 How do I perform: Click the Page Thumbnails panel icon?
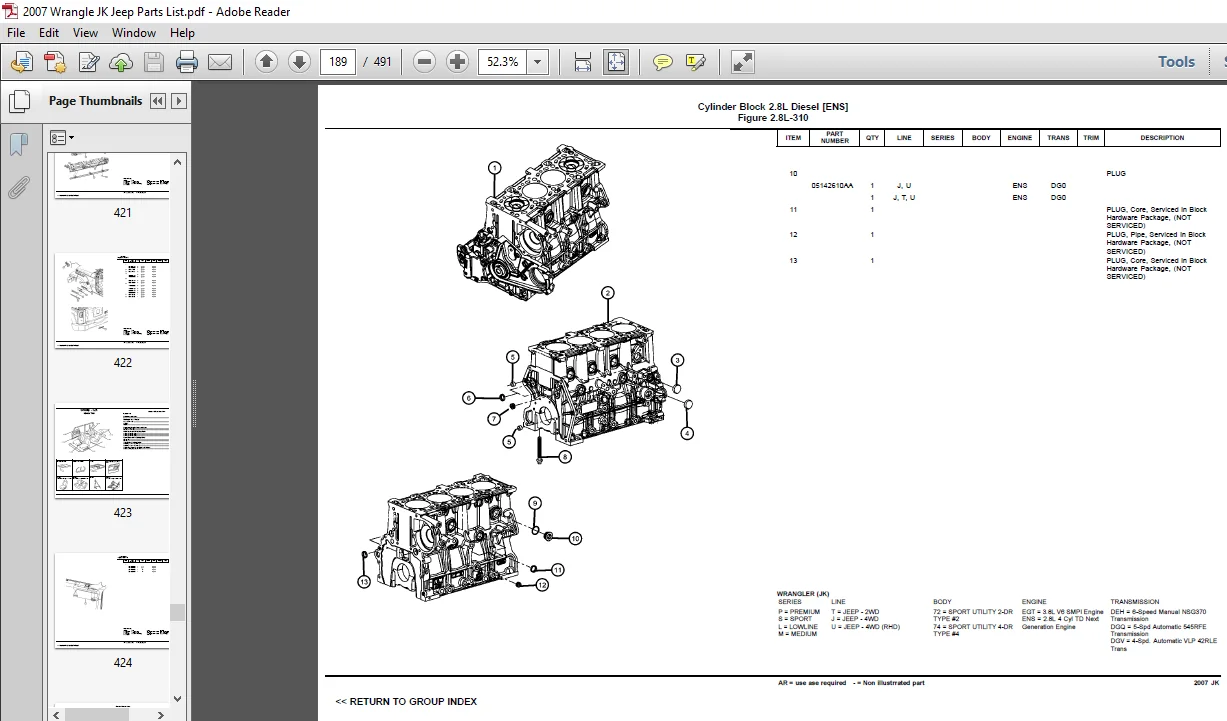pyautogui.click(x=19, y=101)
